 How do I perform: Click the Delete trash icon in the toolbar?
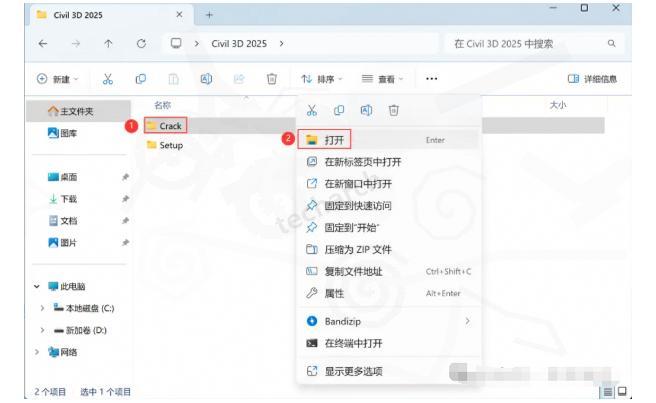point(272,79)
